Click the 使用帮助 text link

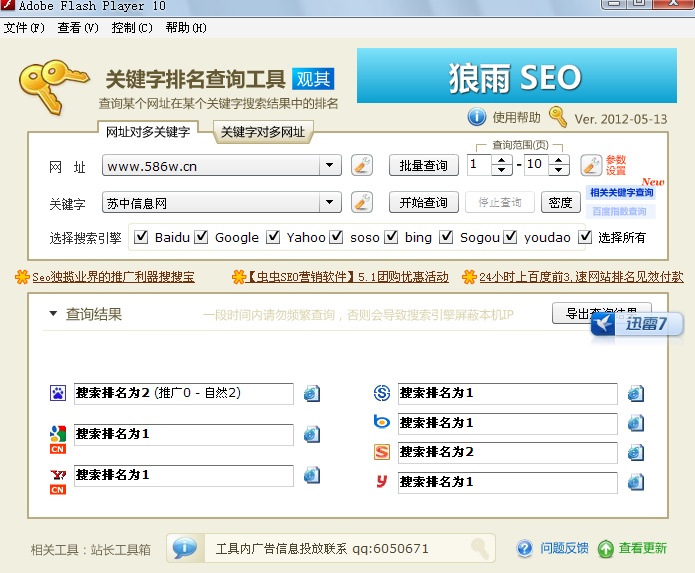click(516, 117)
